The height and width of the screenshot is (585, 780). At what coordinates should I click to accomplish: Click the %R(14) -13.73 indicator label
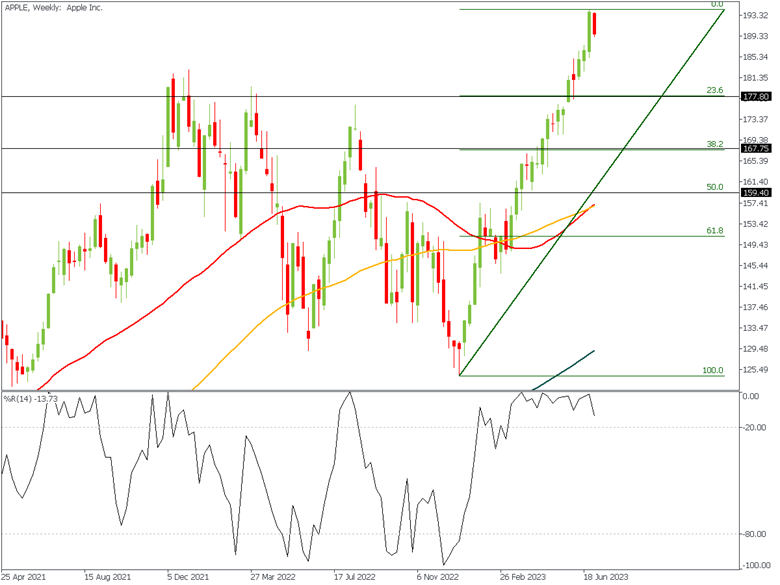pyautogui.click(x=31, y=399)
